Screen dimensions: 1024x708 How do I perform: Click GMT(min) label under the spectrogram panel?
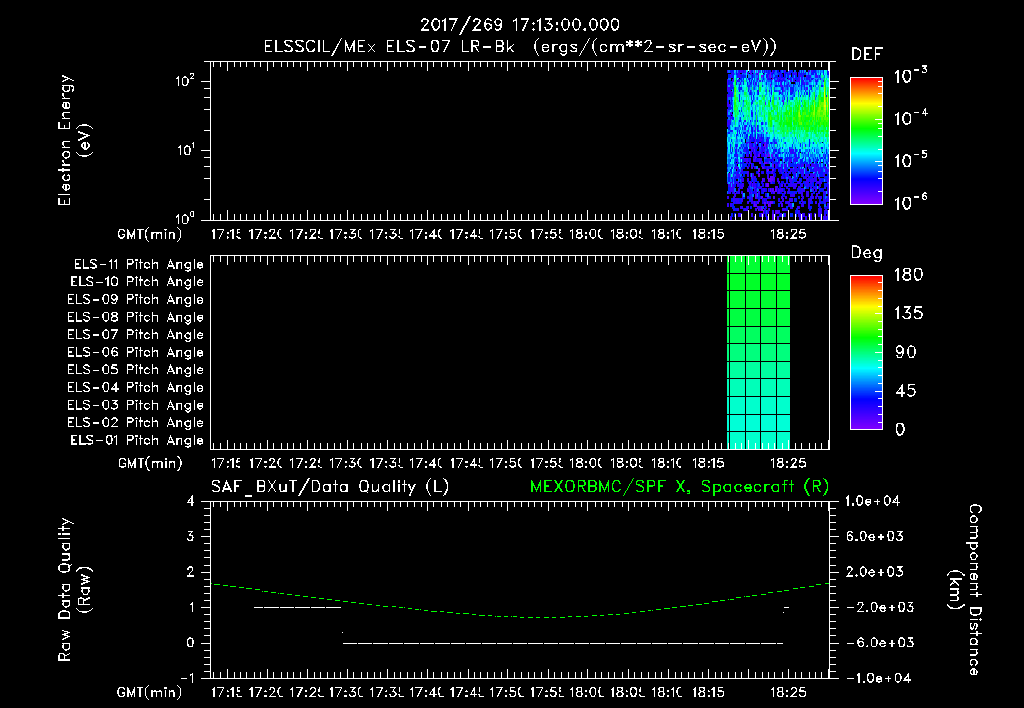[150, 234]
